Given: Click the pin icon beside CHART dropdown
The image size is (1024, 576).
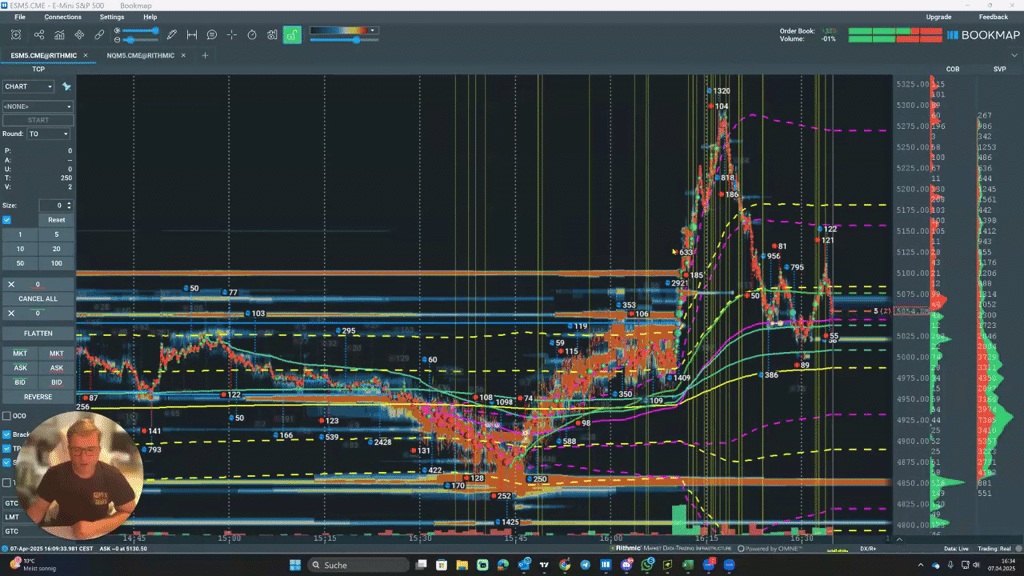Looking at the screenshot, I should pos(66,86).
